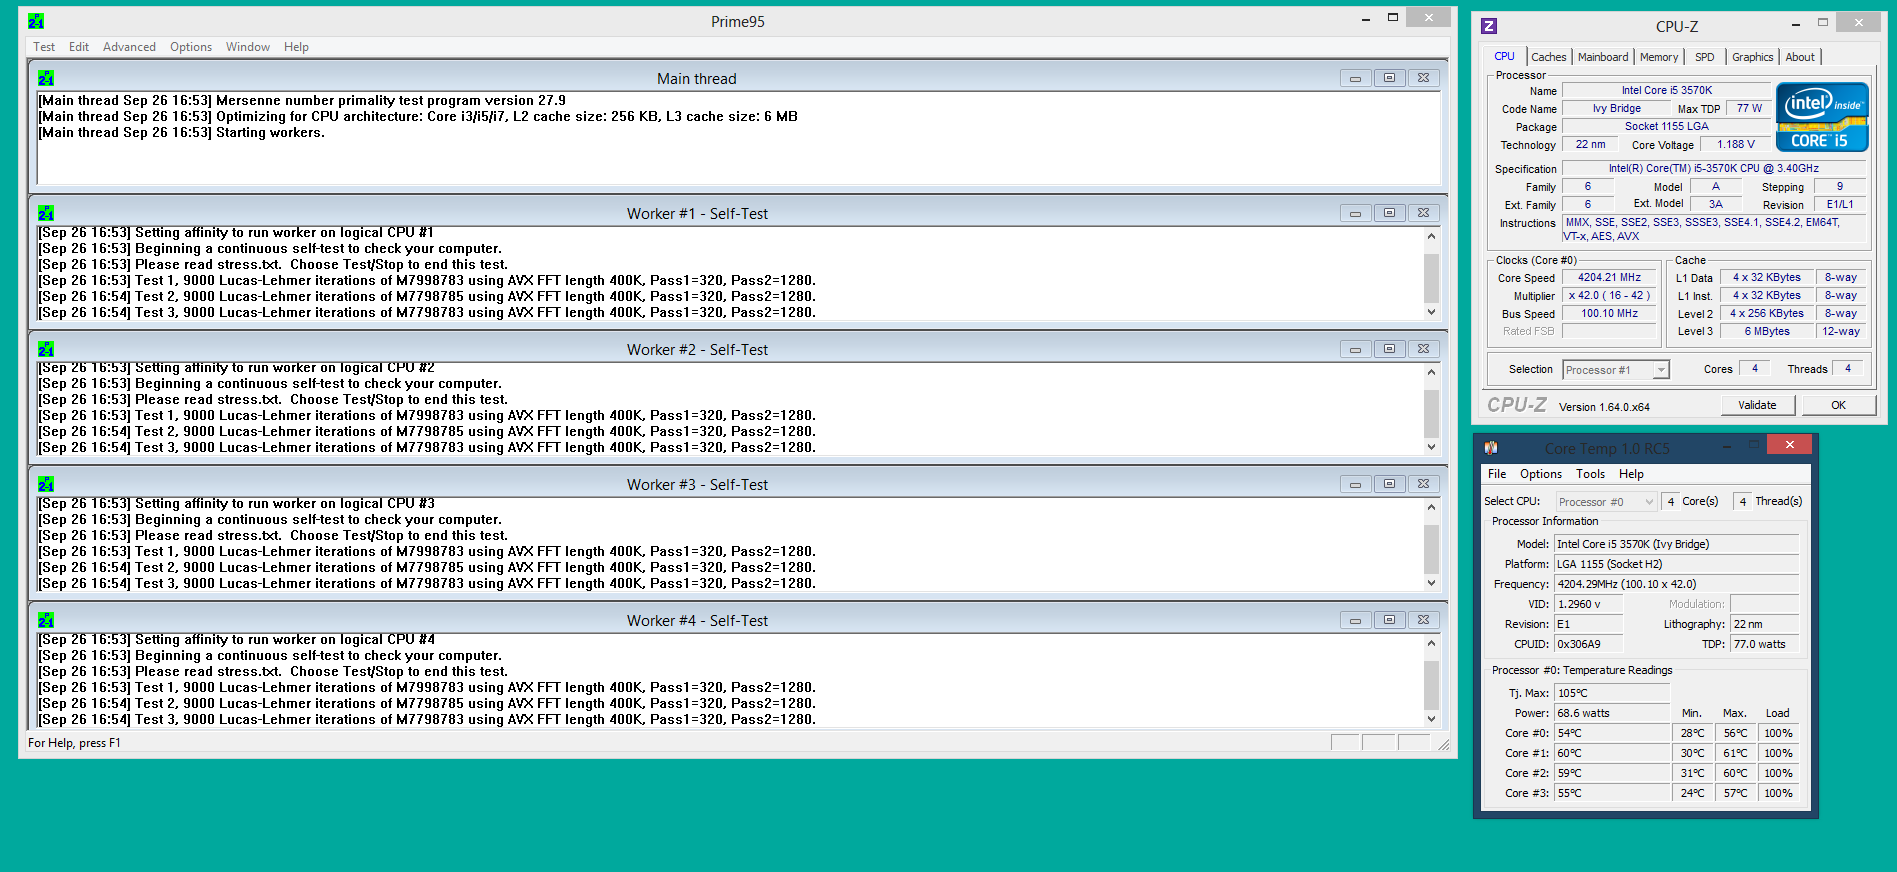Open the Help menu in Core Temp
The height and width of the screenshot is (872, 1897).
(1631, 474)
